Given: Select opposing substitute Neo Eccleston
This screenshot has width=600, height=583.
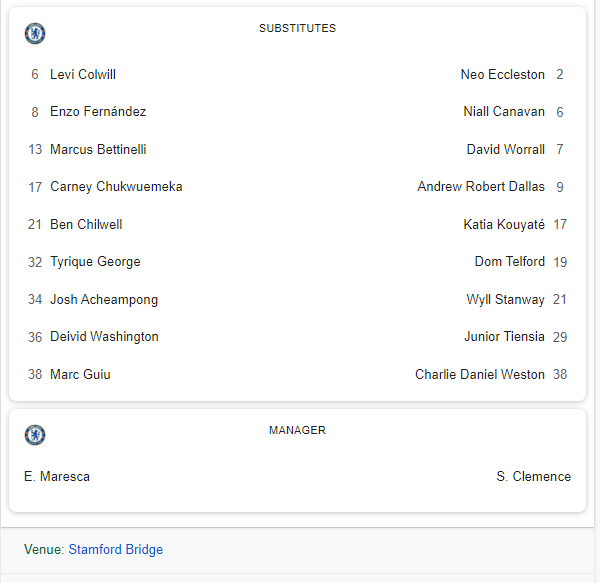Looking at the screenshot, I should click(x=502, y=75).
